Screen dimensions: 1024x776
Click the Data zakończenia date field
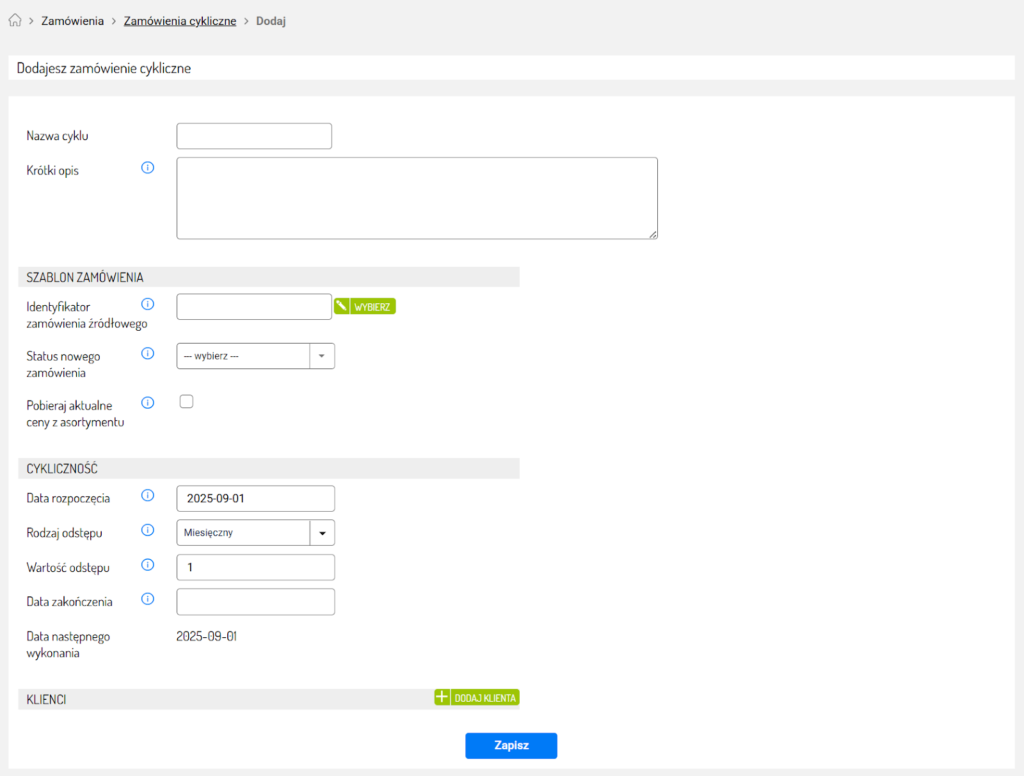[x=255, y=602]
